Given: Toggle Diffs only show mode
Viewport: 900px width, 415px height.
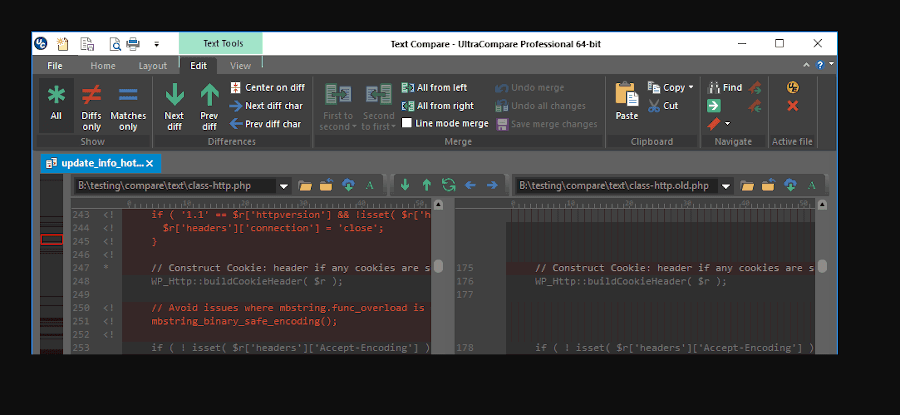Looking at the screenshot, I should (x=91, y=104).
